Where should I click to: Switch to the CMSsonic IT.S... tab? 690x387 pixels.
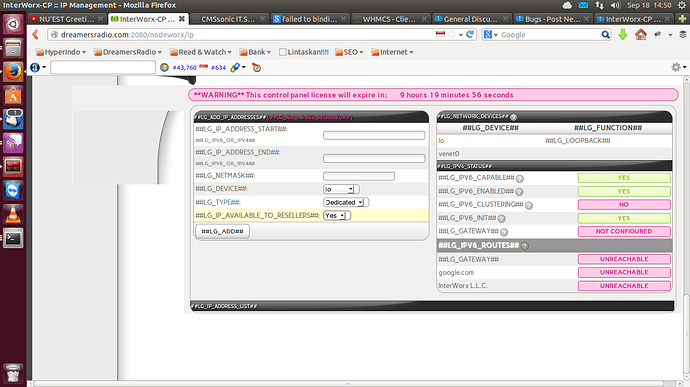229,19
